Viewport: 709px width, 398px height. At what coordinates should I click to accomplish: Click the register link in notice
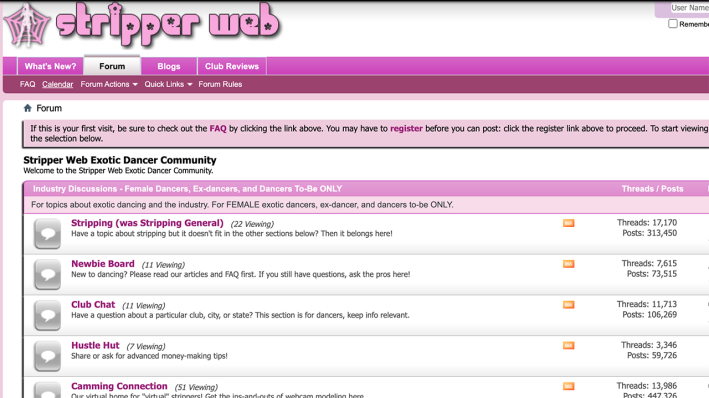406,128
